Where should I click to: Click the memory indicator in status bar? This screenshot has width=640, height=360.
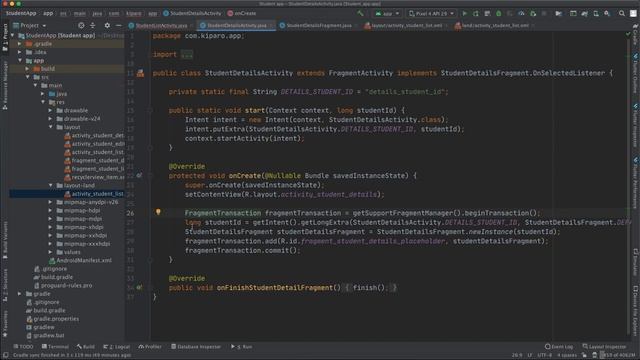click(618, 355)
